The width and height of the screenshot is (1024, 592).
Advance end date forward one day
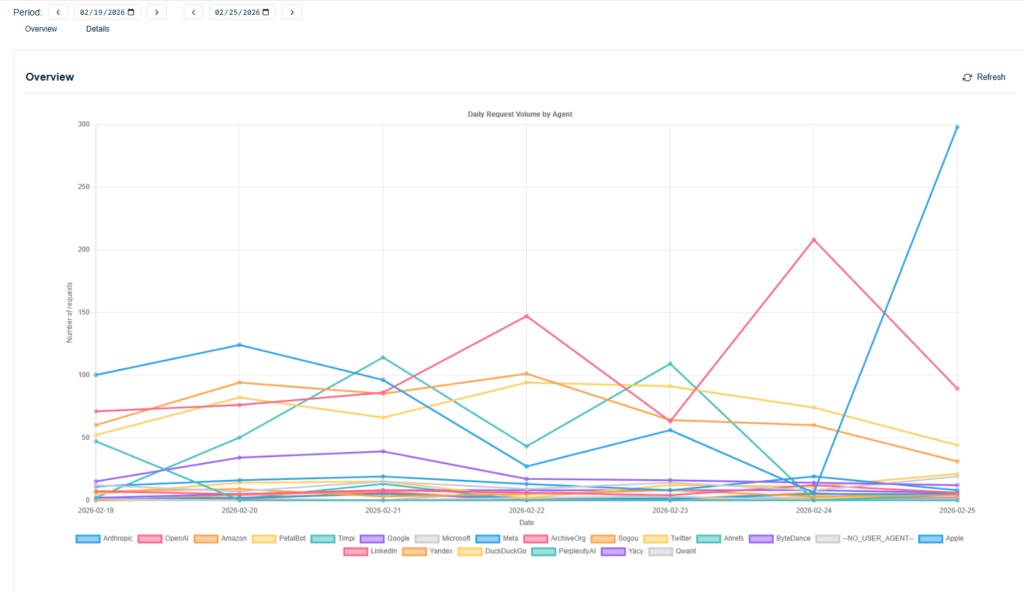pos(291,12)
